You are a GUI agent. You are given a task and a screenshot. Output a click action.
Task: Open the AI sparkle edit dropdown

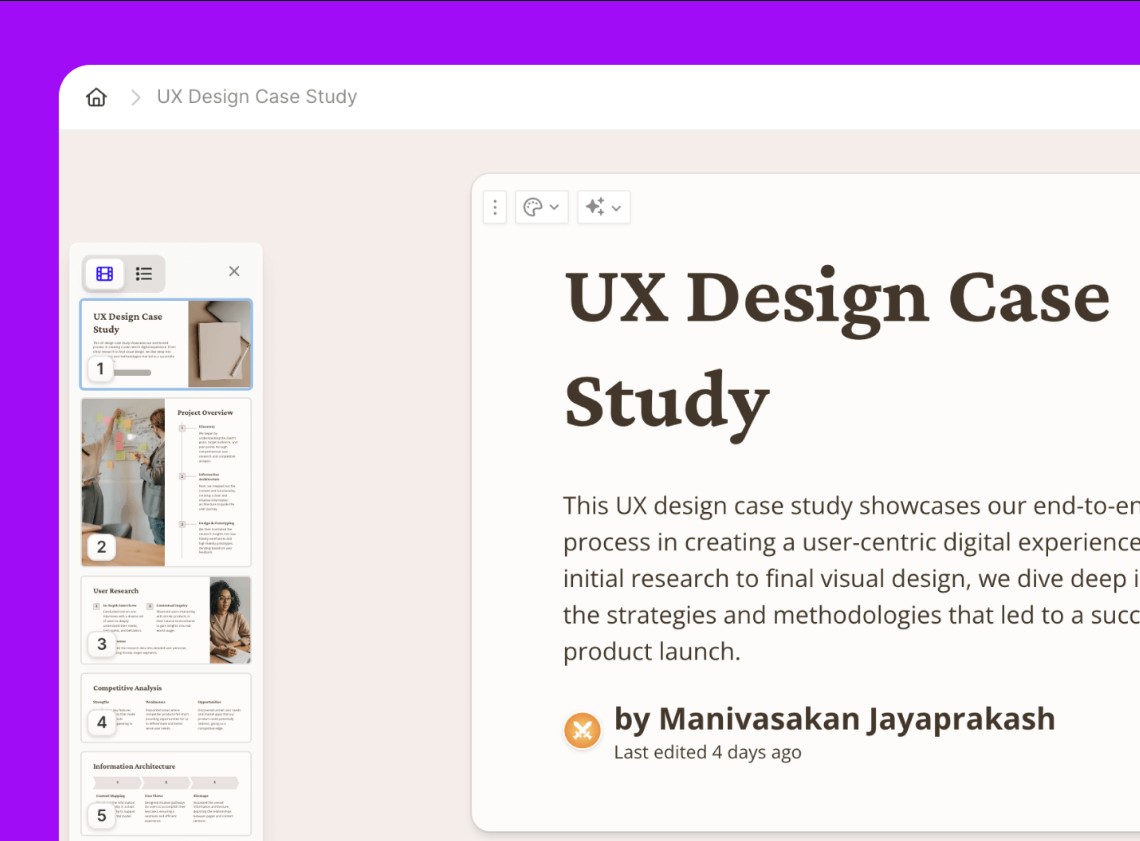click(603, 207)
